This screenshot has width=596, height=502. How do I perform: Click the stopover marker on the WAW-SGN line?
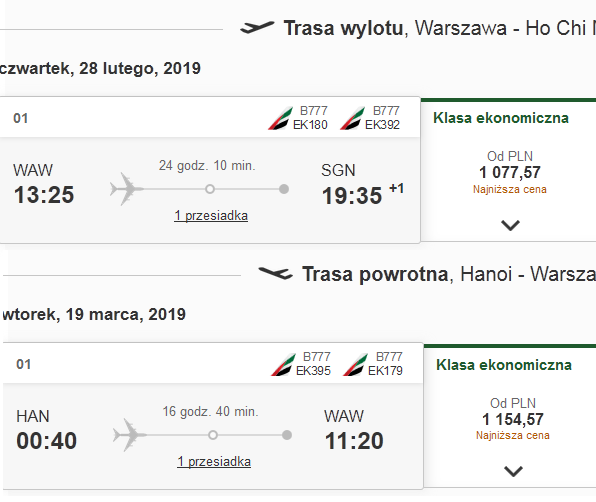210,189
